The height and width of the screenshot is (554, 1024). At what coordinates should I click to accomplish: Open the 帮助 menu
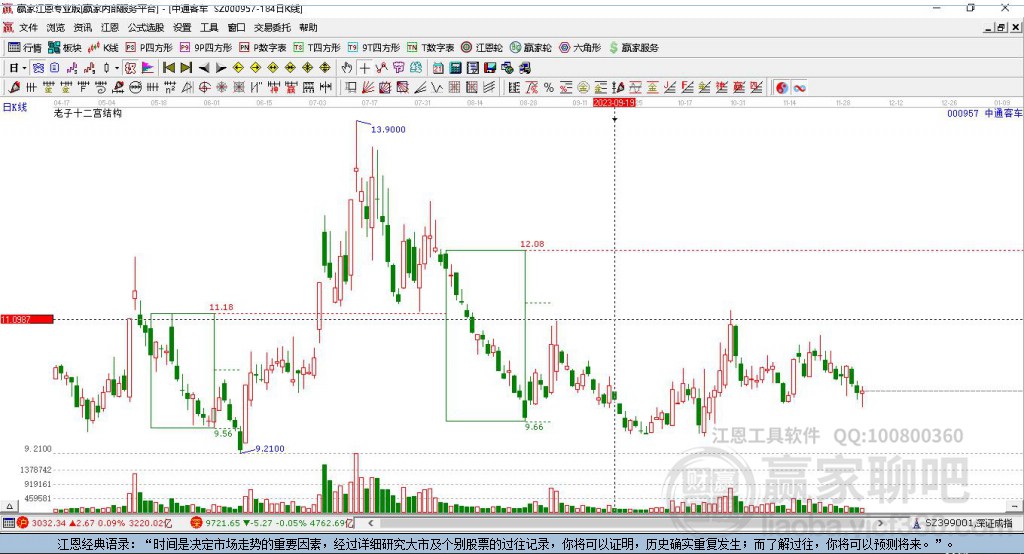click(x=308, y=27)
